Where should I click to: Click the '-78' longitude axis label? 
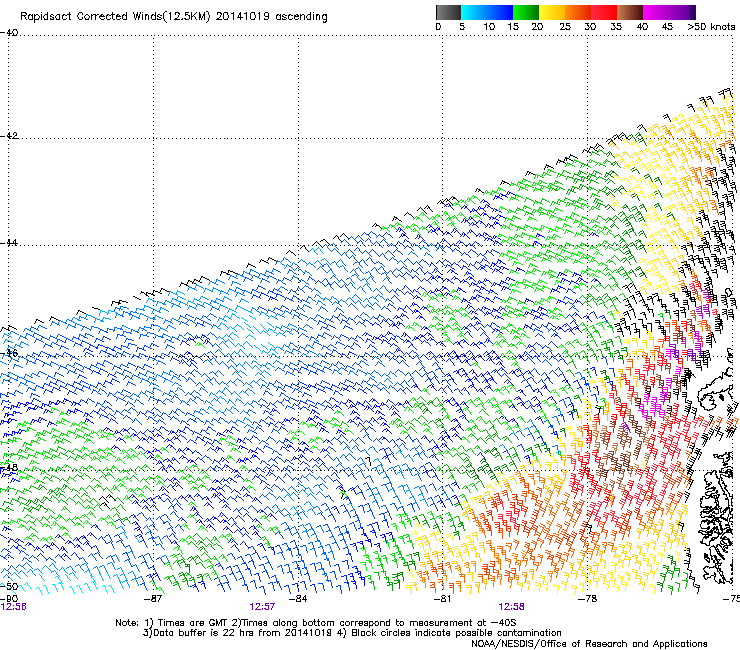point(587,599)
